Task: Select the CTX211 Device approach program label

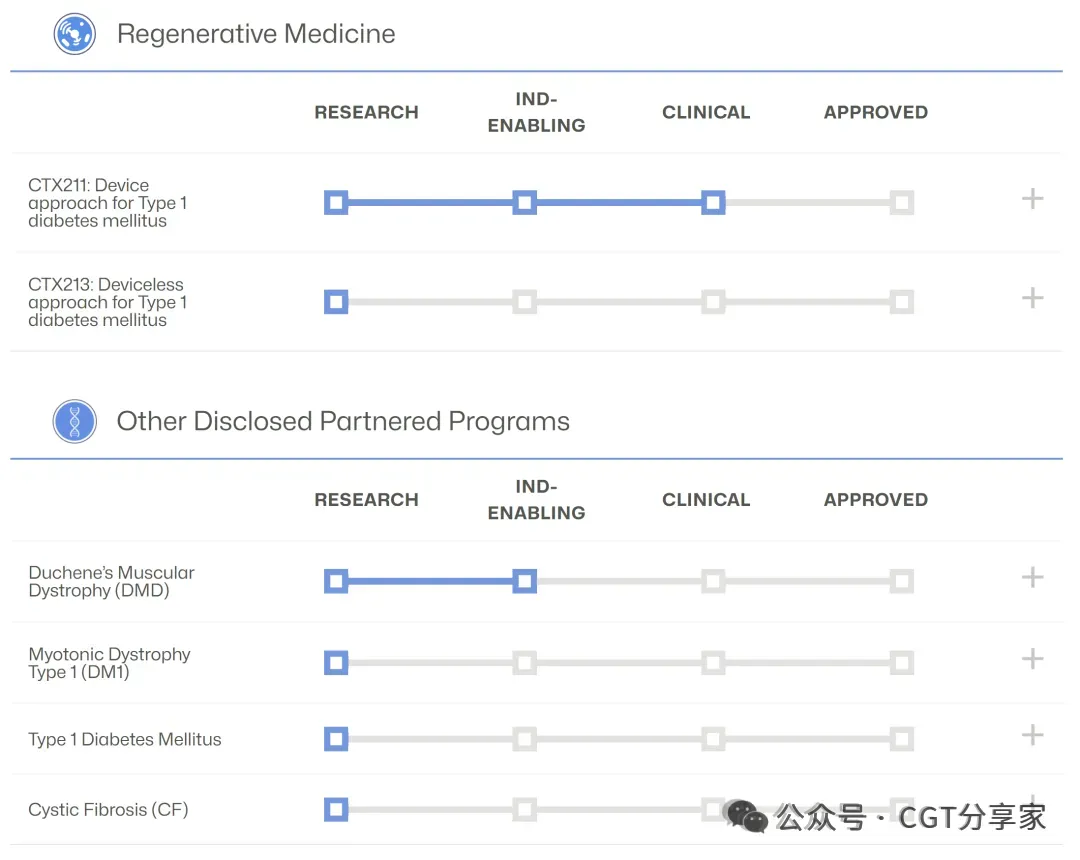Action: [107, 203]
